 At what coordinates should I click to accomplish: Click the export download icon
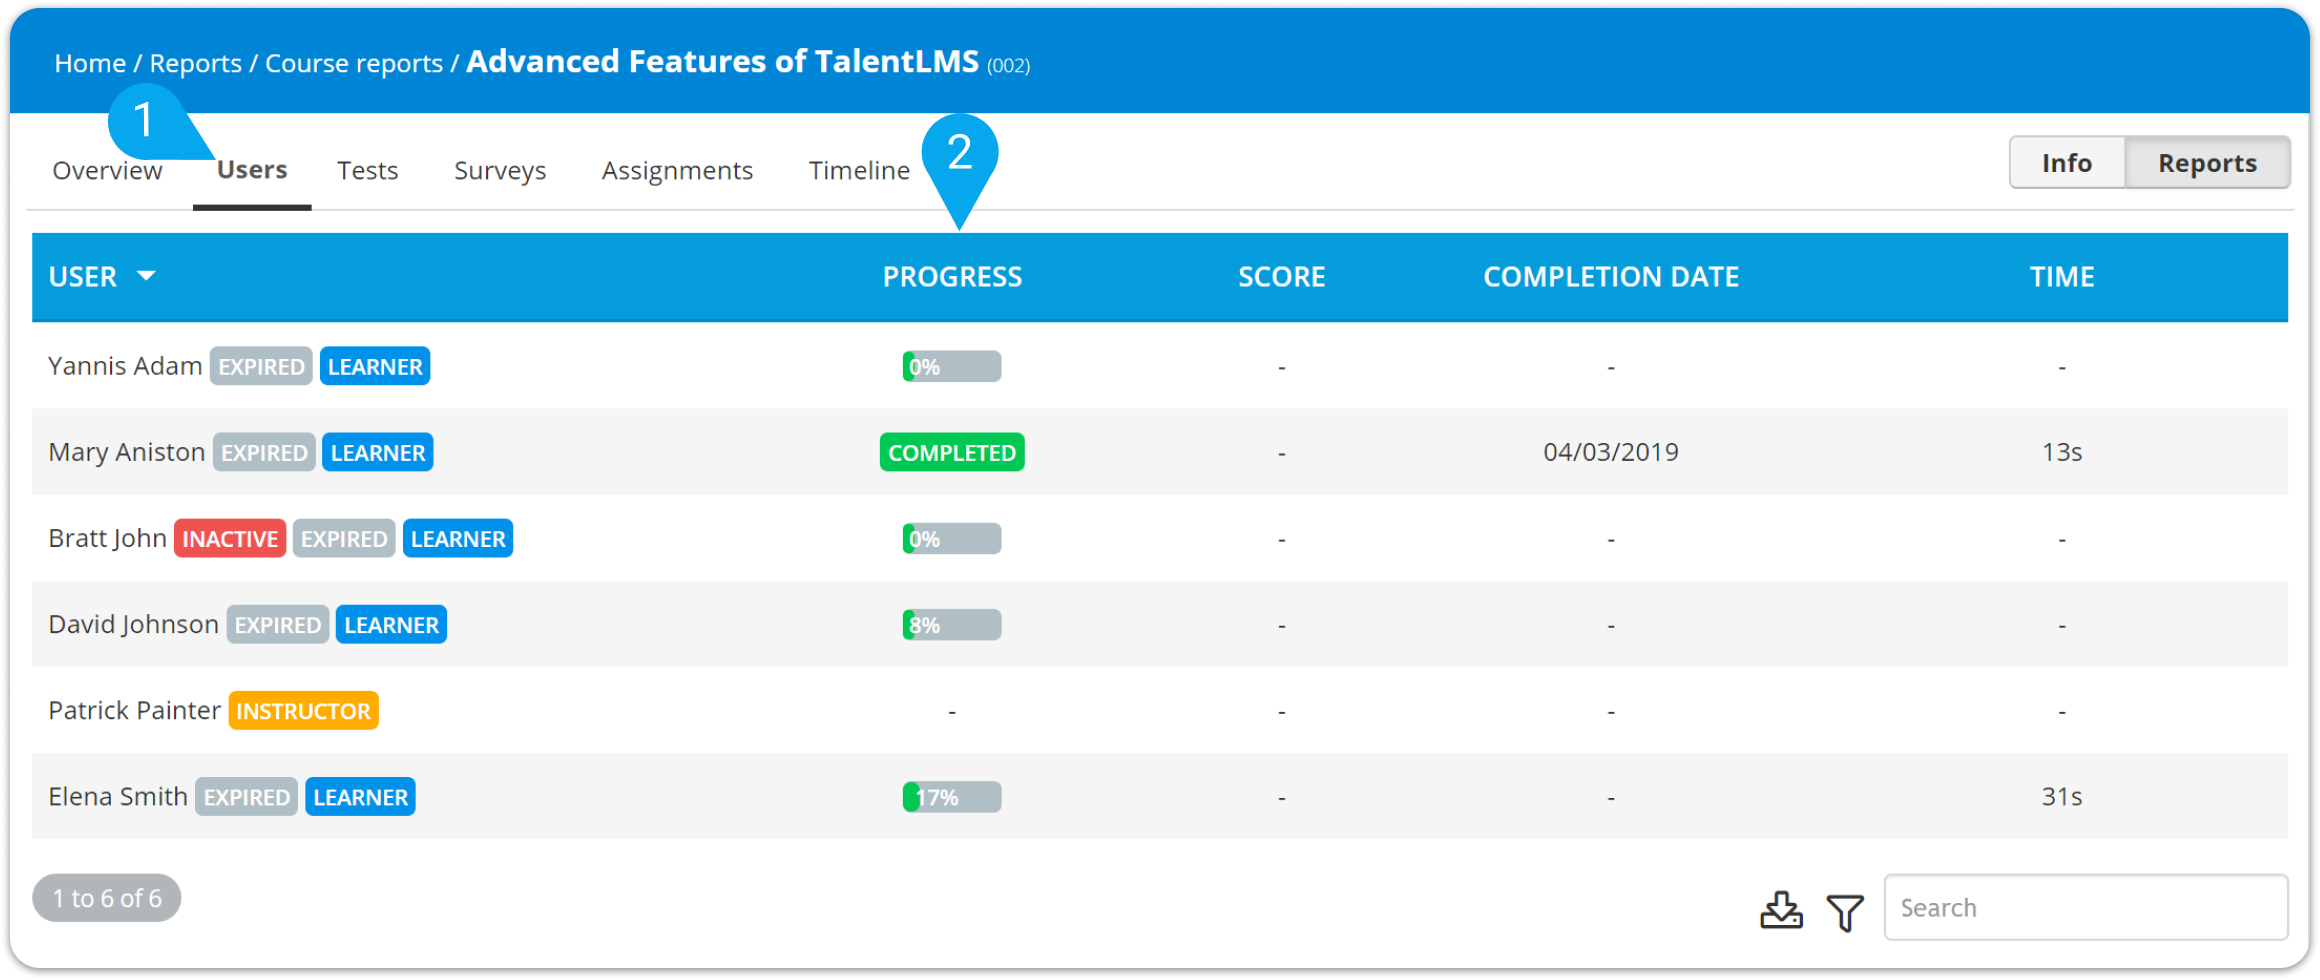(x=1781, y=910)
